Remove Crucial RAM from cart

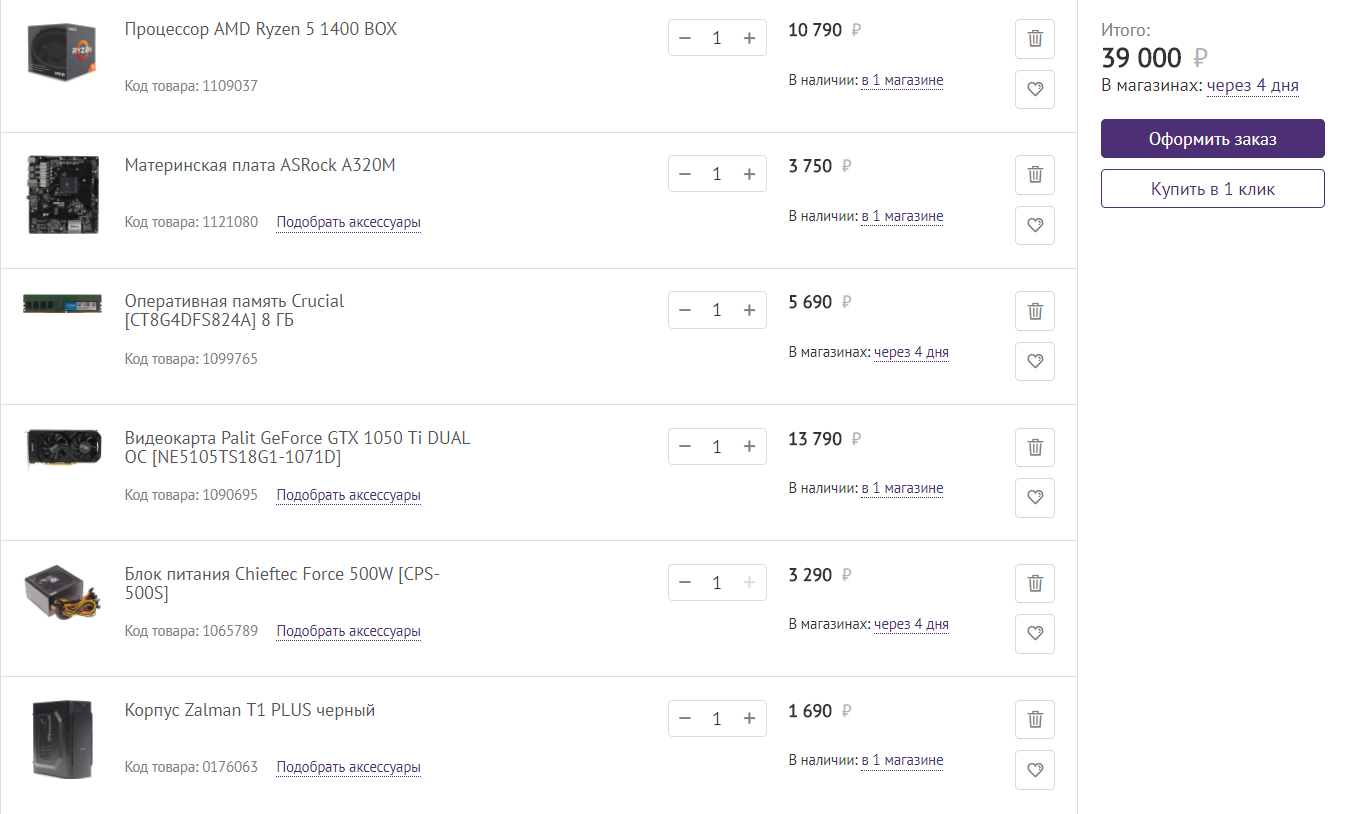point(1035,311)
